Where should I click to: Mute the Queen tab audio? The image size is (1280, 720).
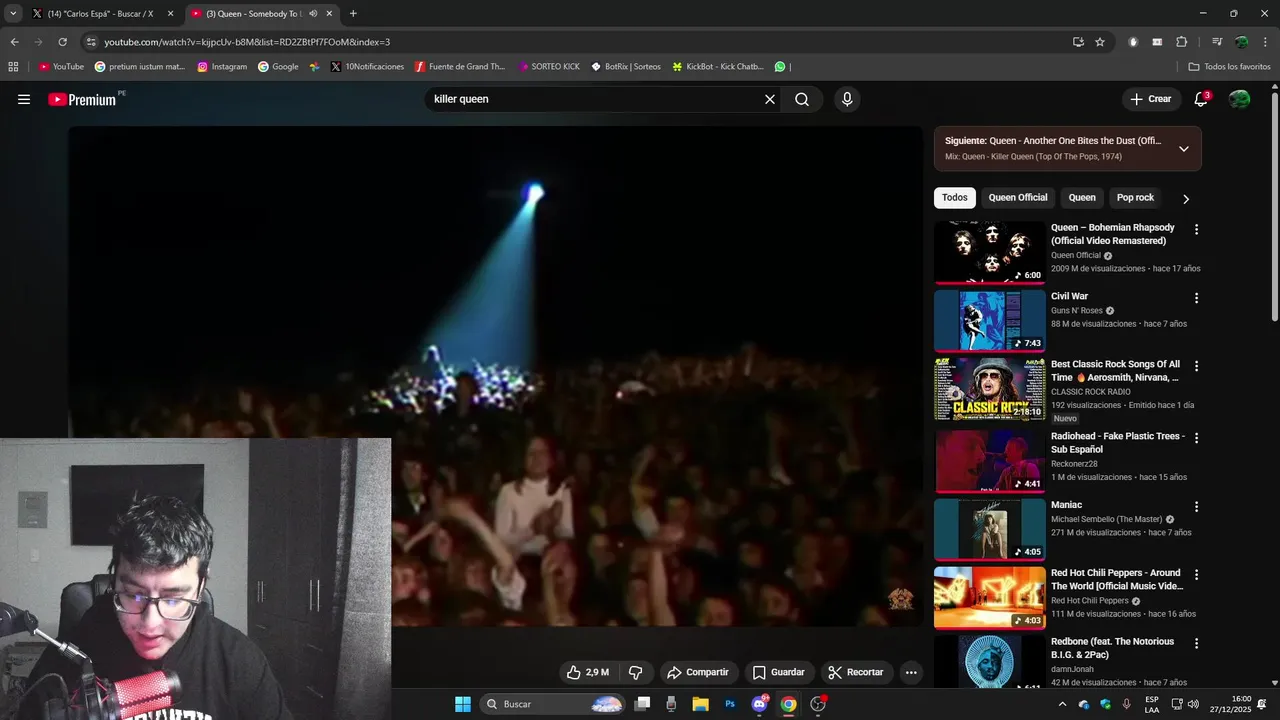(313, 14)
